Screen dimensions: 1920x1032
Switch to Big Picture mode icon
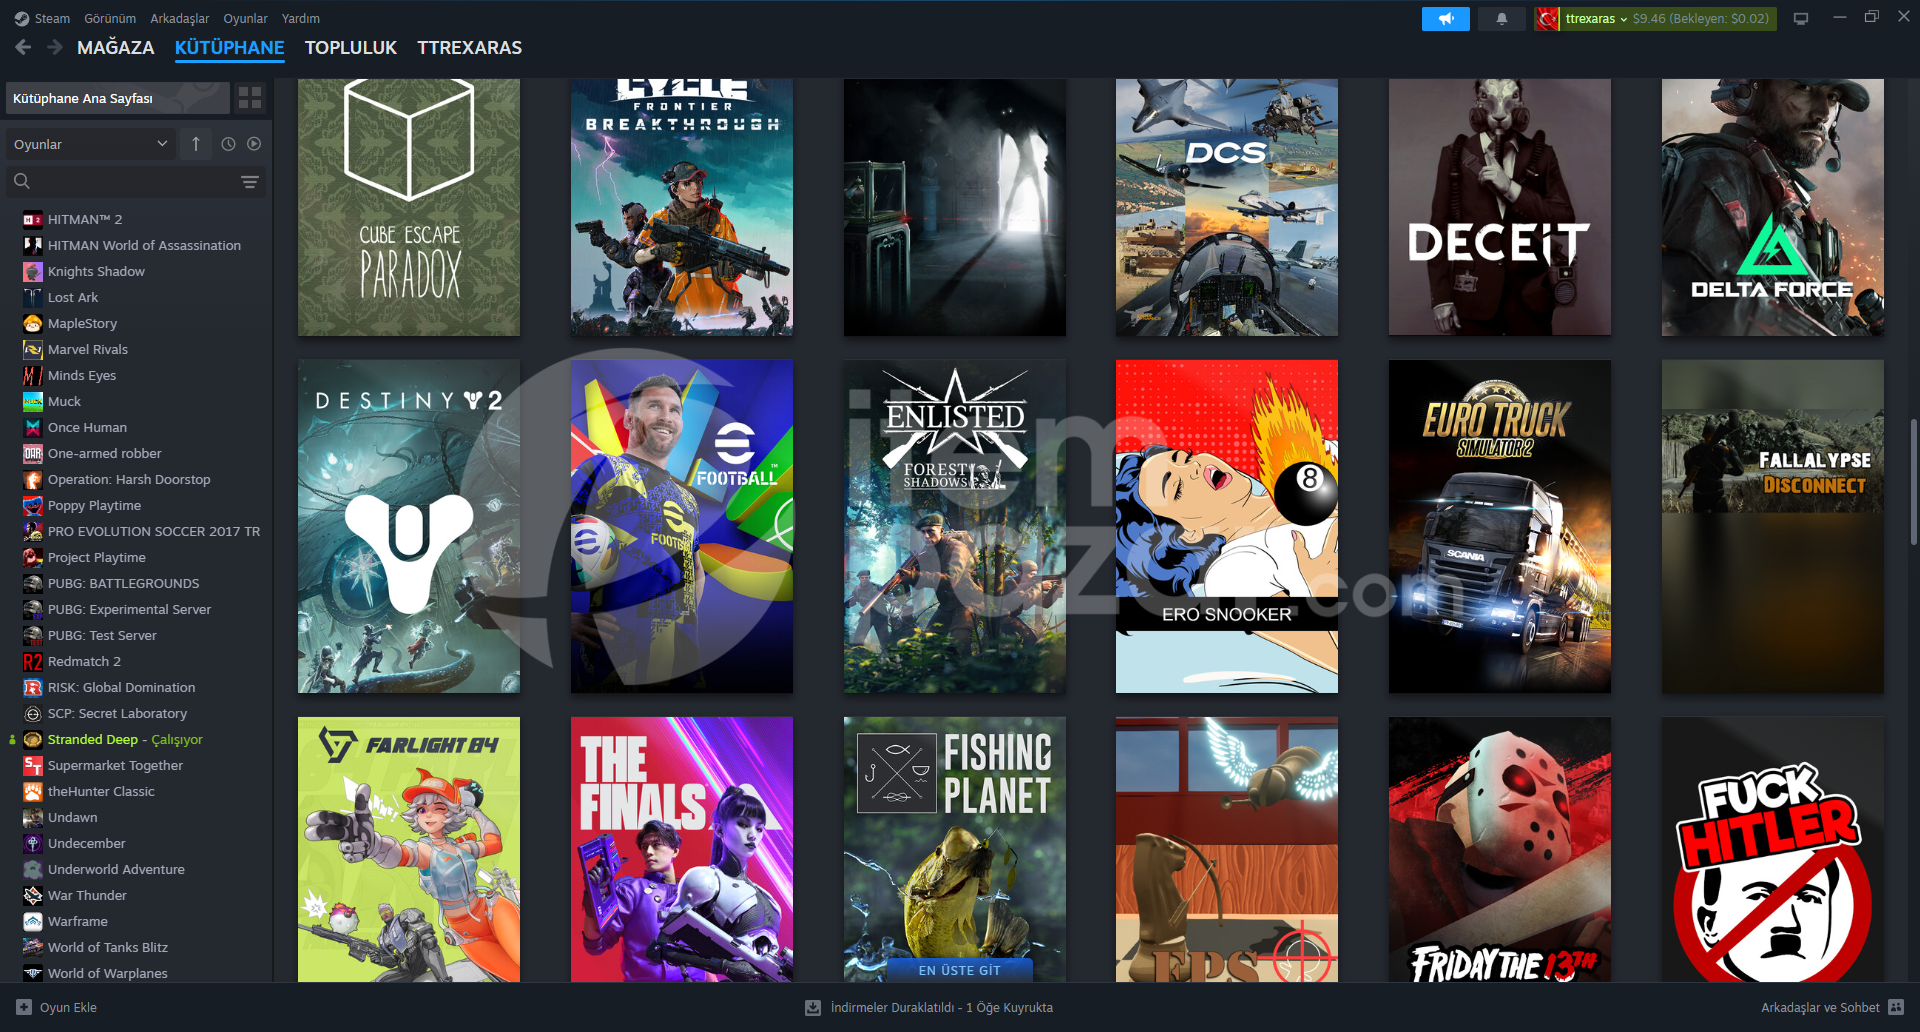[x=1801, y=18]
